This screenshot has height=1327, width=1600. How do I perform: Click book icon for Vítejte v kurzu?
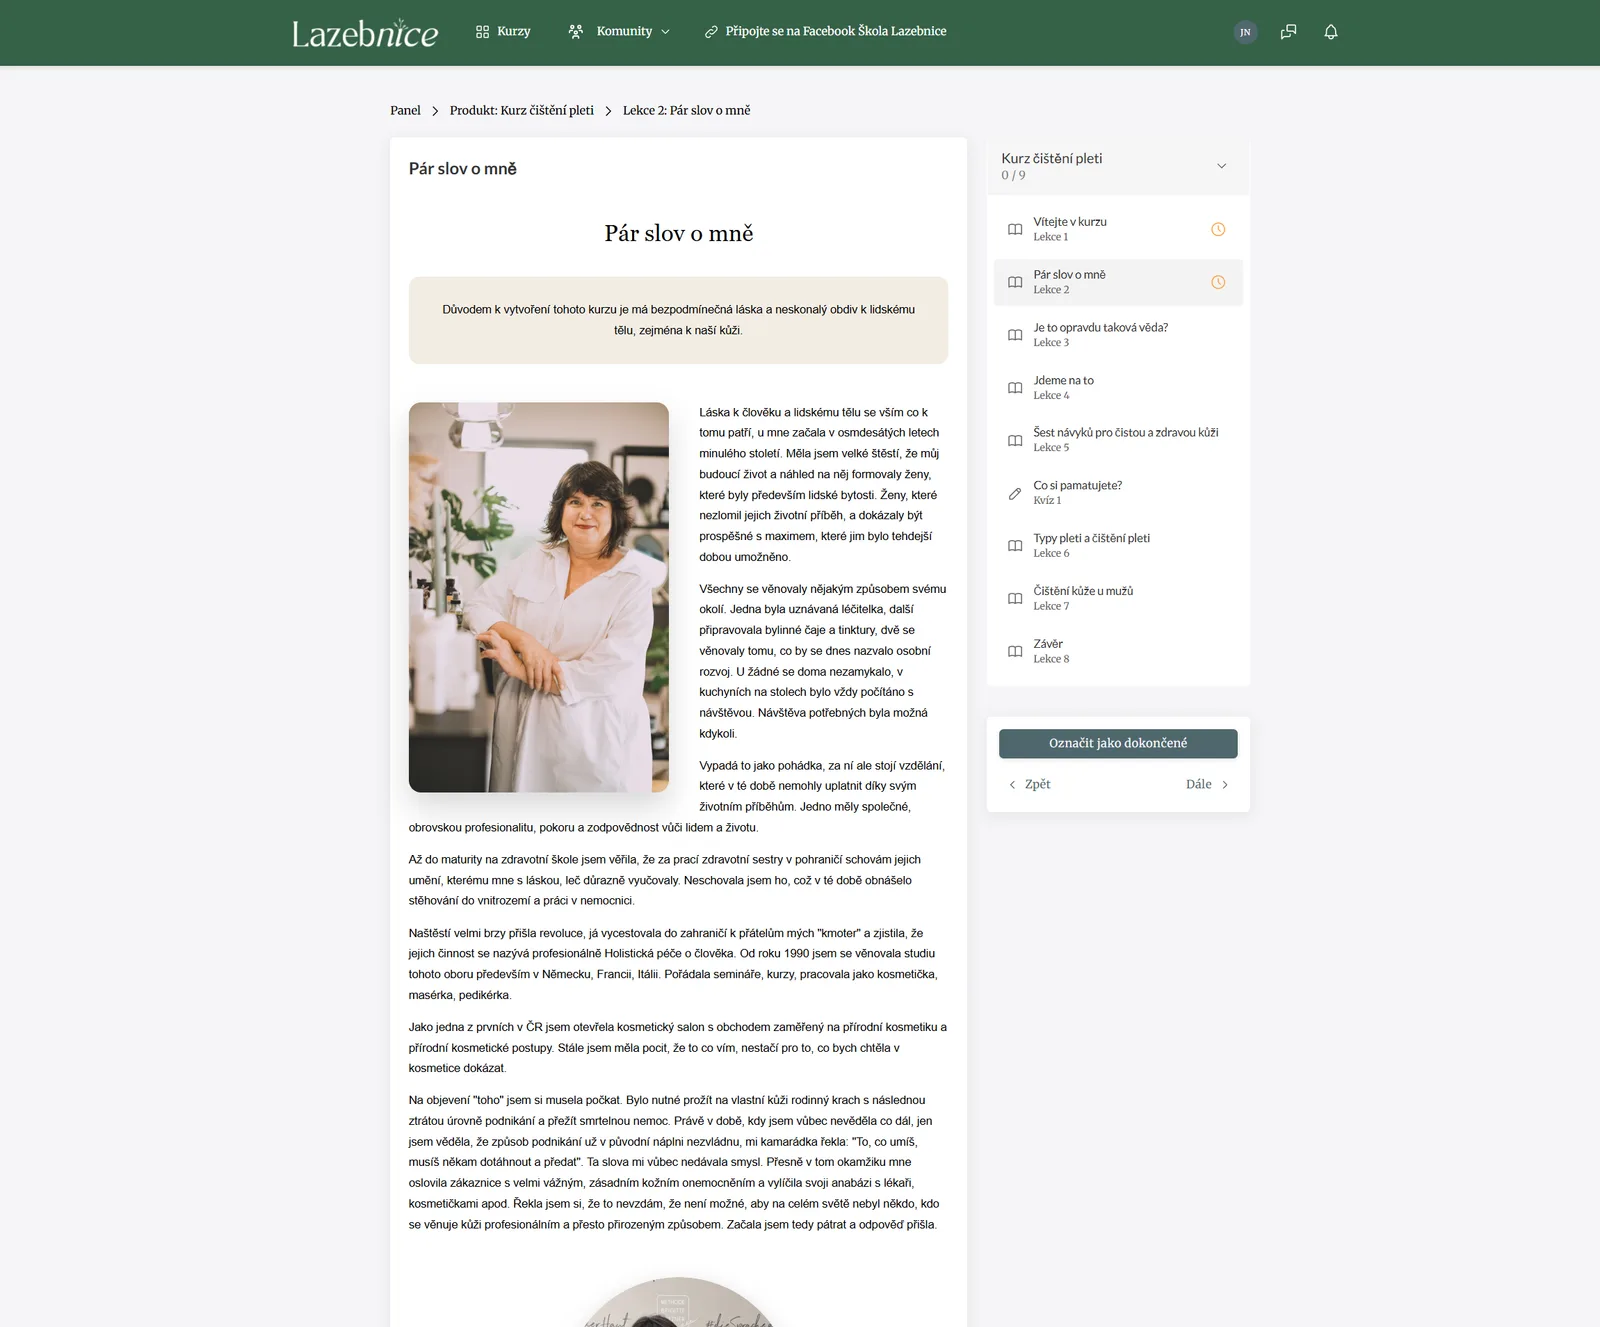click(1015, 229)
